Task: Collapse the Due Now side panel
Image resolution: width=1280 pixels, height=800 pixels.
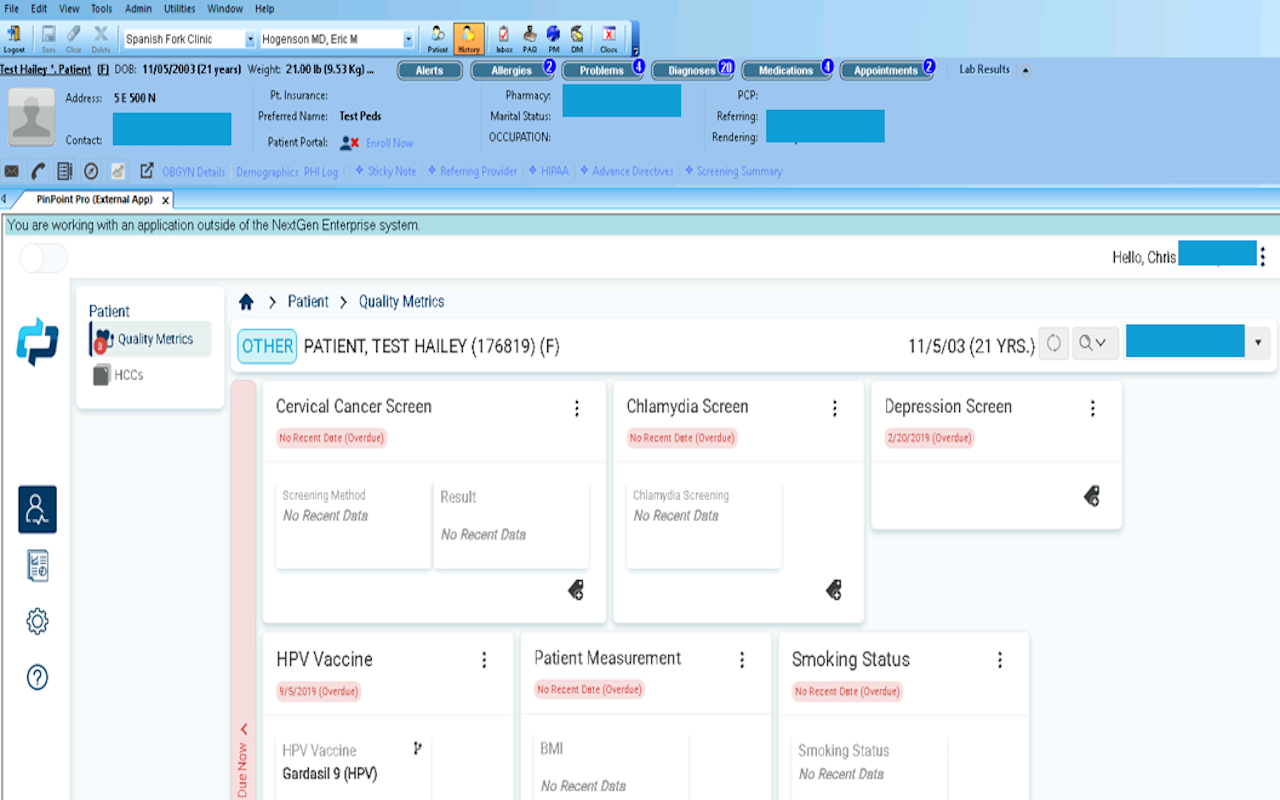Action: tap(242, 730)
